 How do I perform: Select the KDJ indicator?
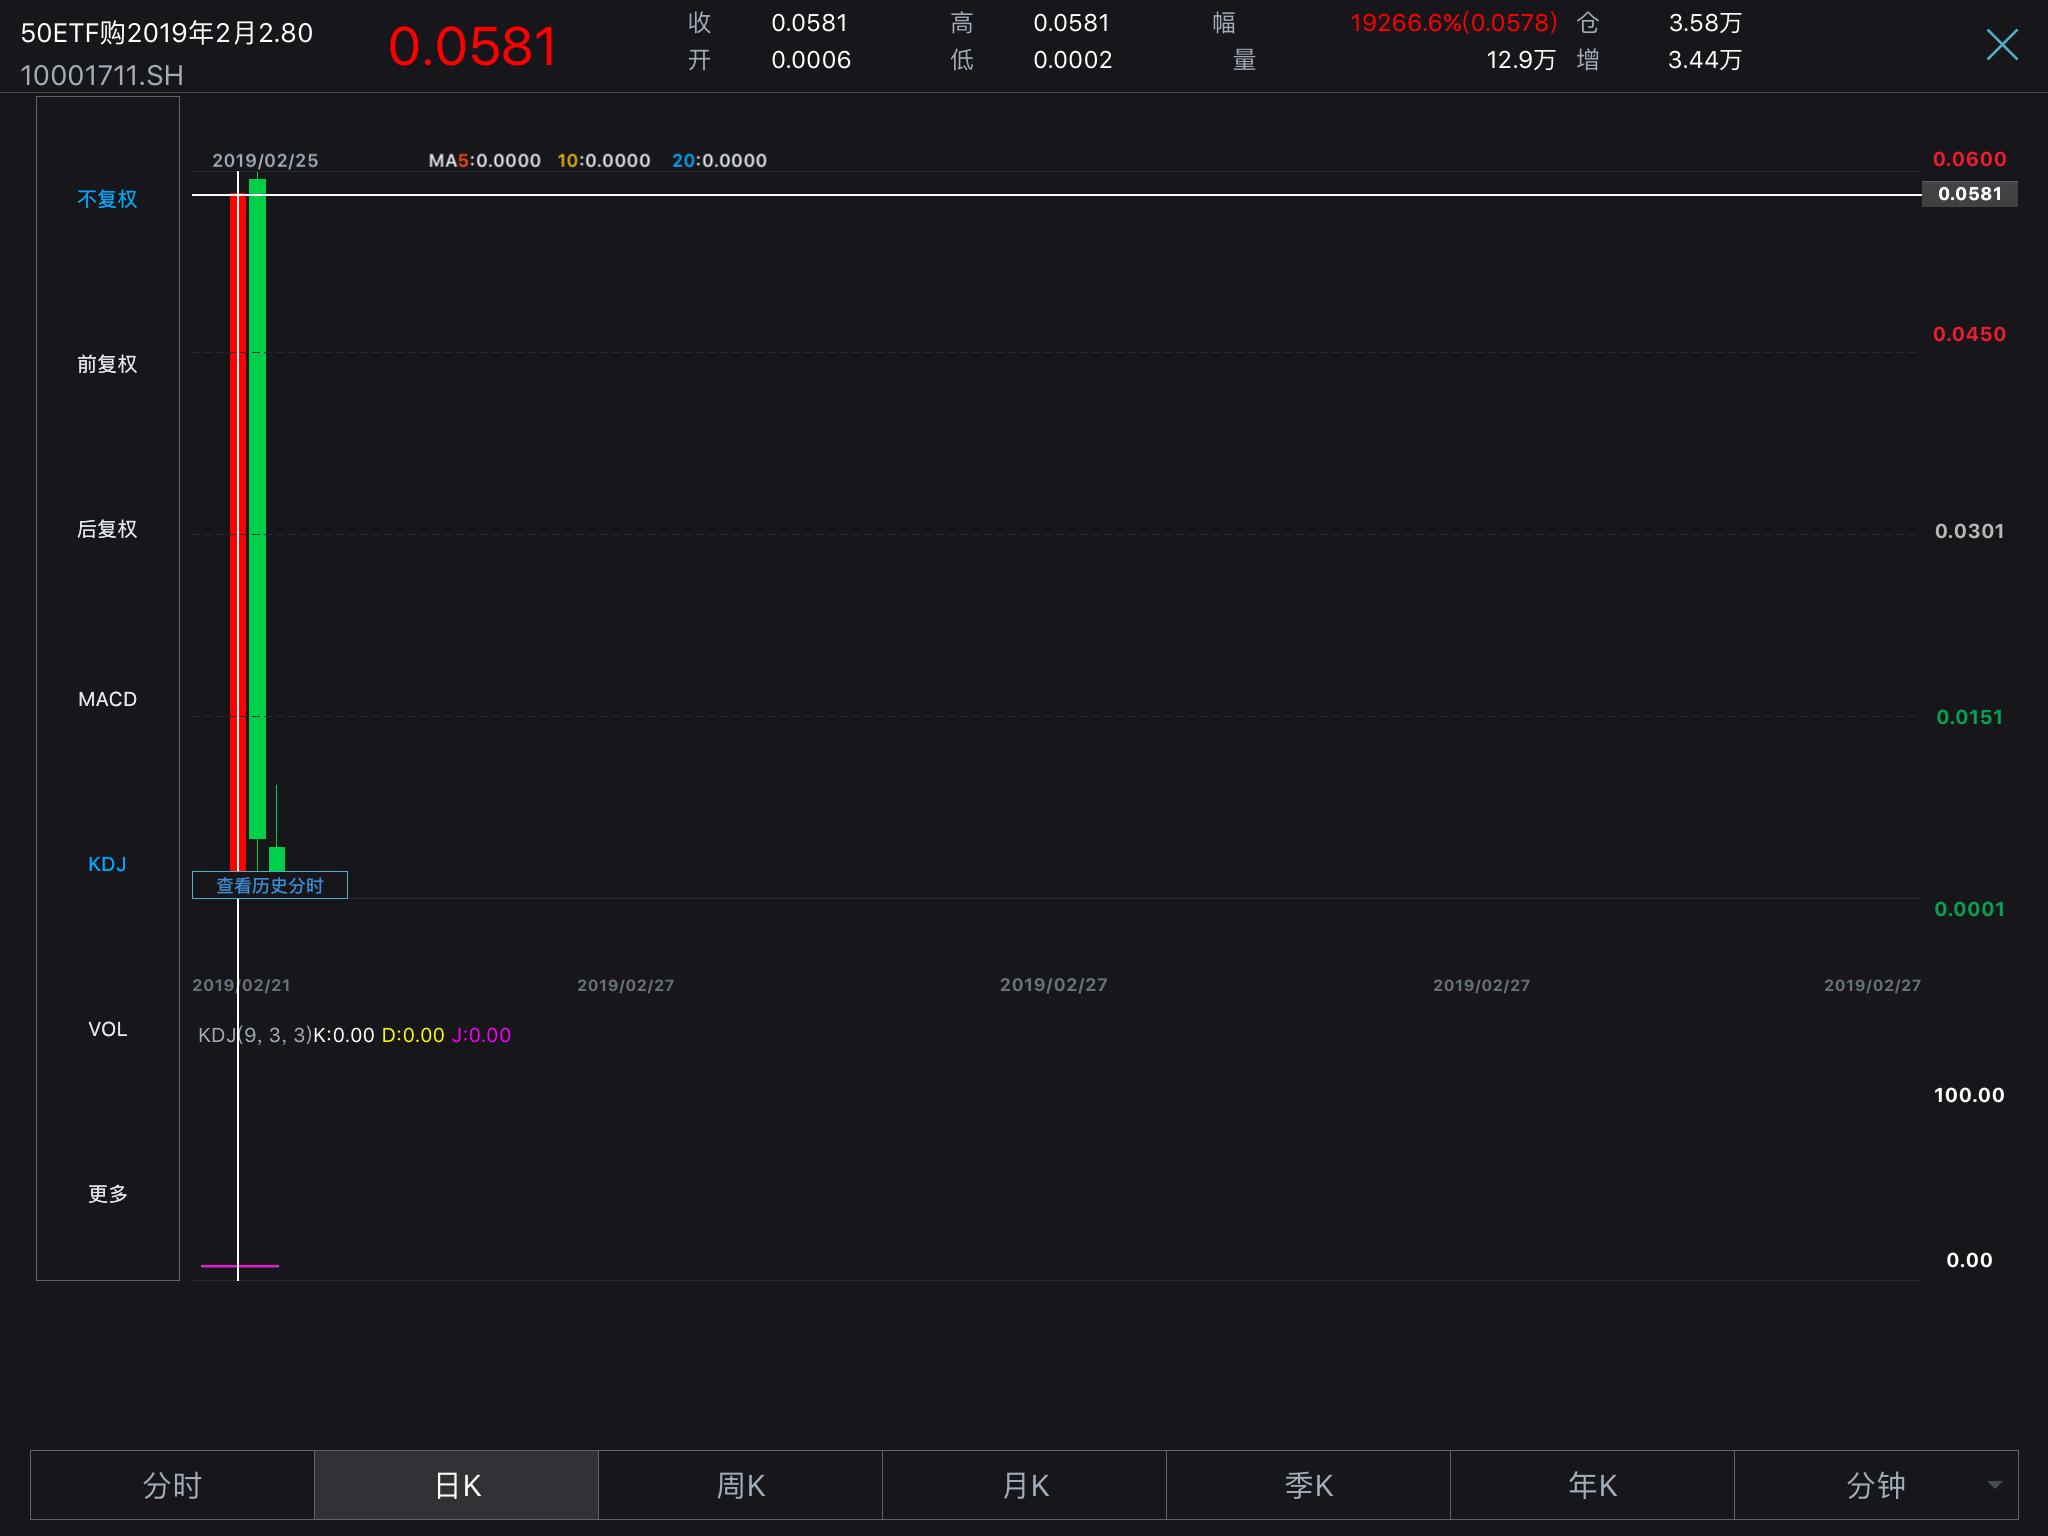pos(107,864)
